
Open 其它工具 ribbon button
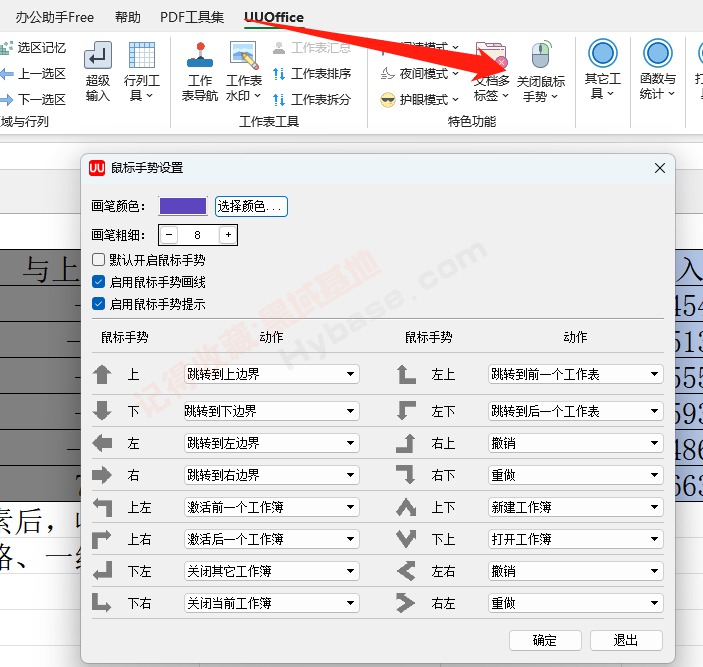click(603, 69)
